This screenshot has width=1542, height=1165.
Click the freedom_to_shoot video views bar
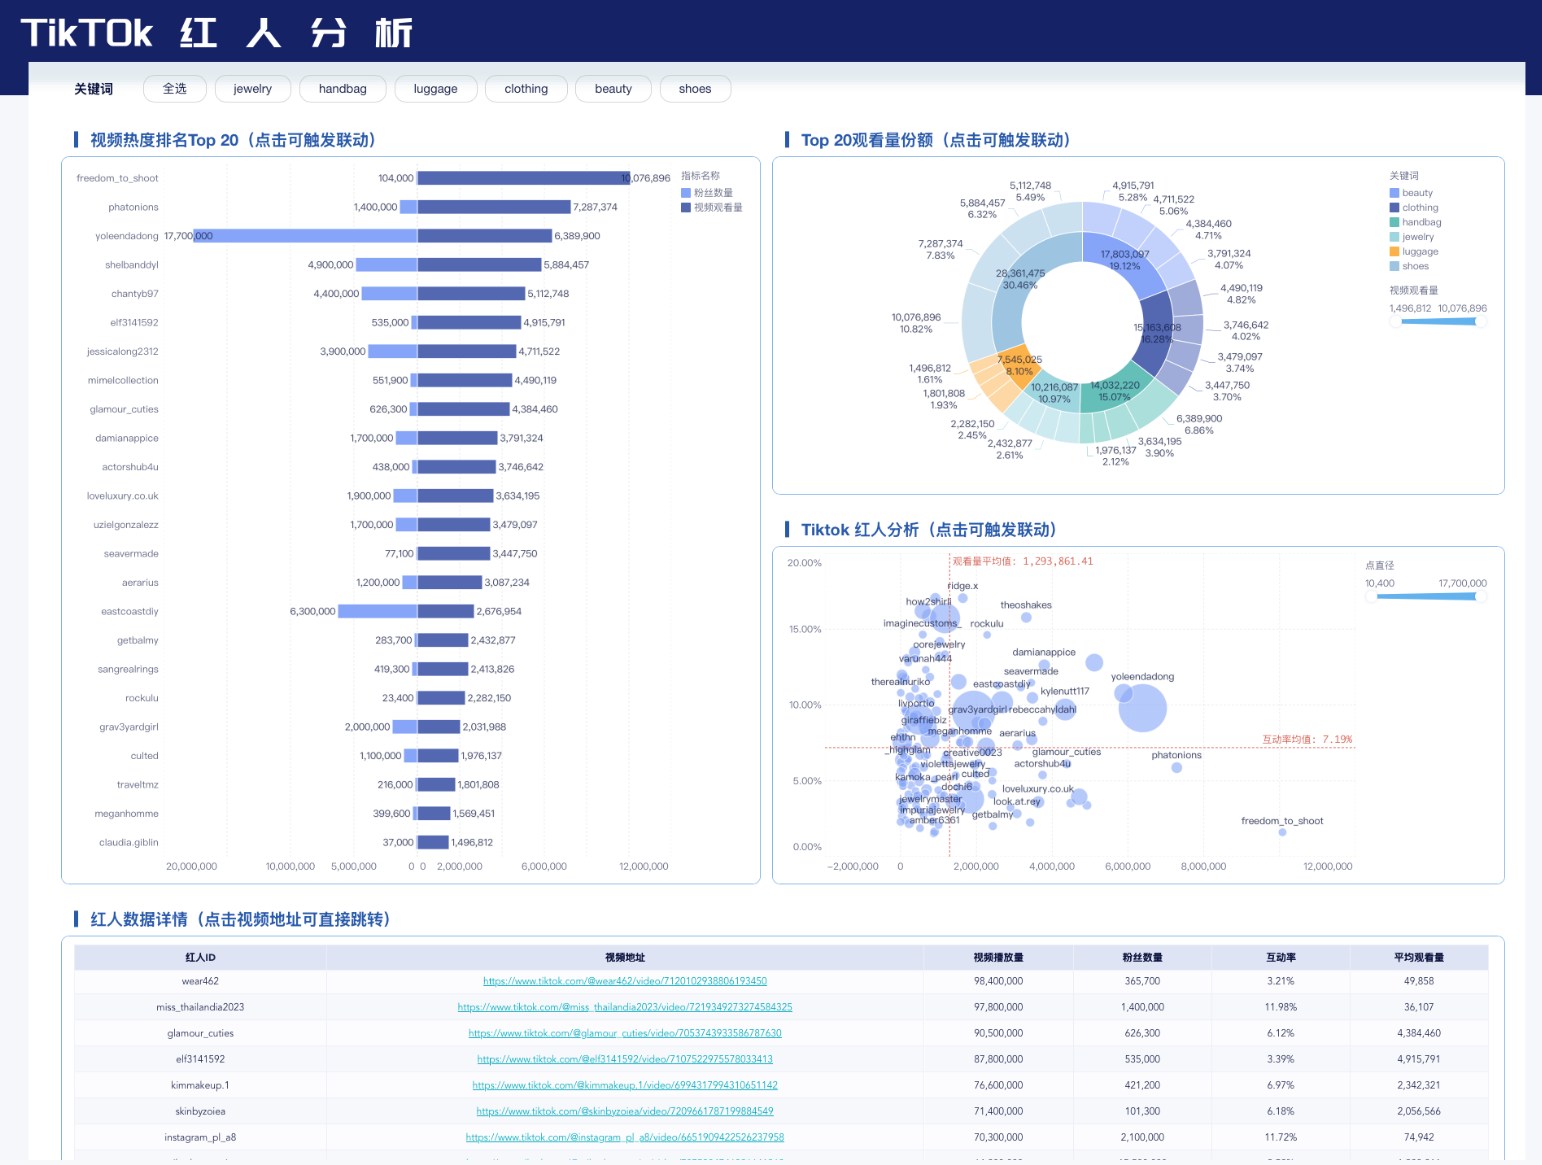click(523, 178)
